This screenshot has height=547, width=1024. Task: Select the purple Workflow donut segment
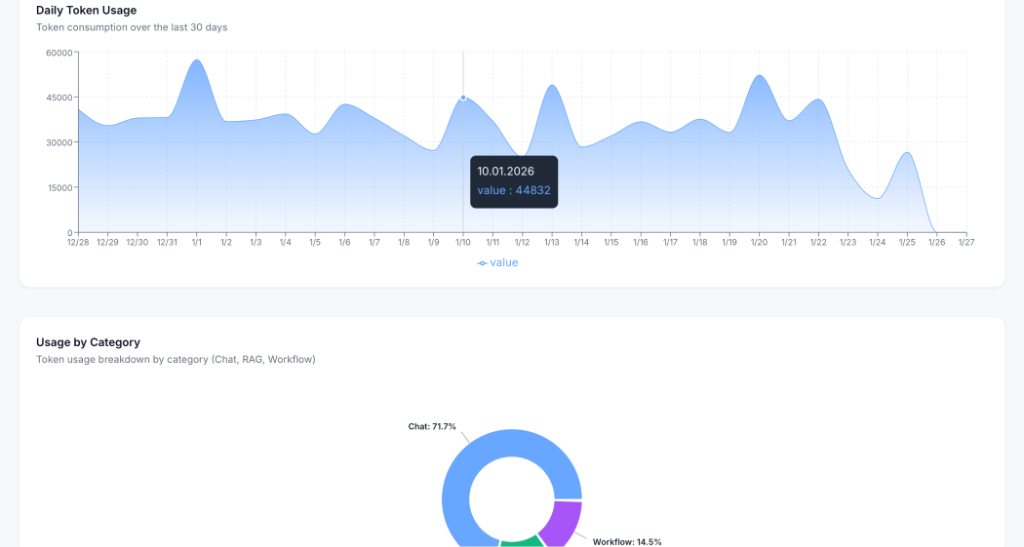(562, 521)
